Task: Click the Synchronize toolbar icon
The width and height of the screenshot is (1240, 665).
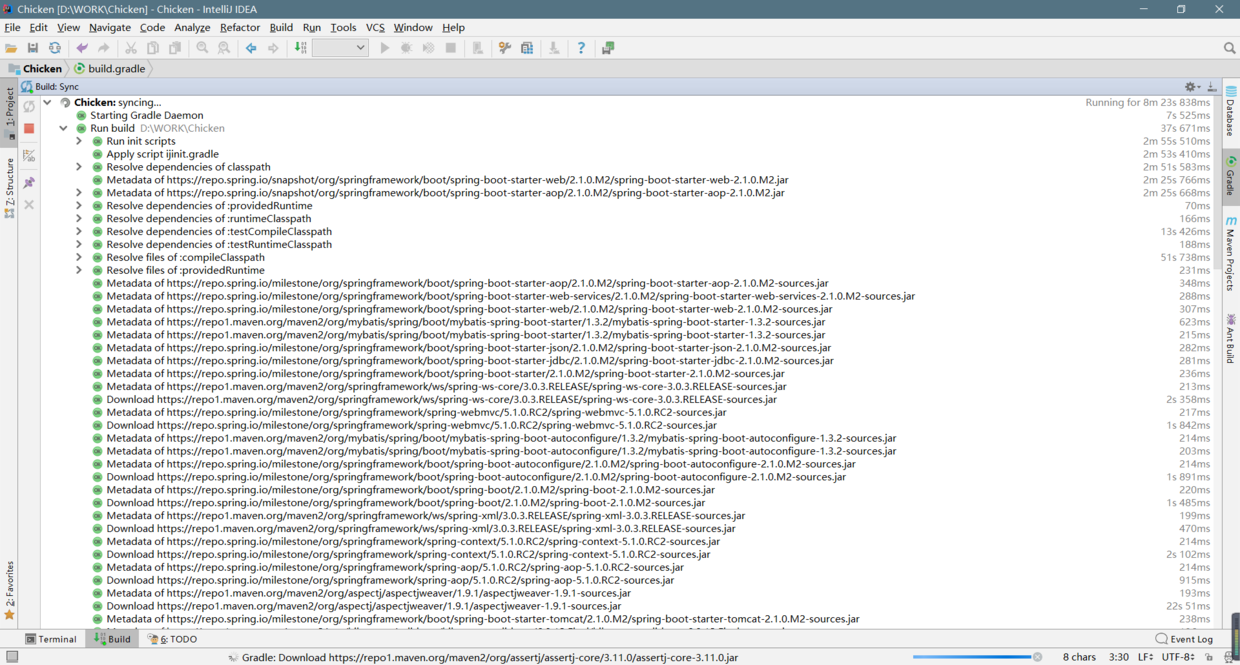Action: tap(55, 48)
